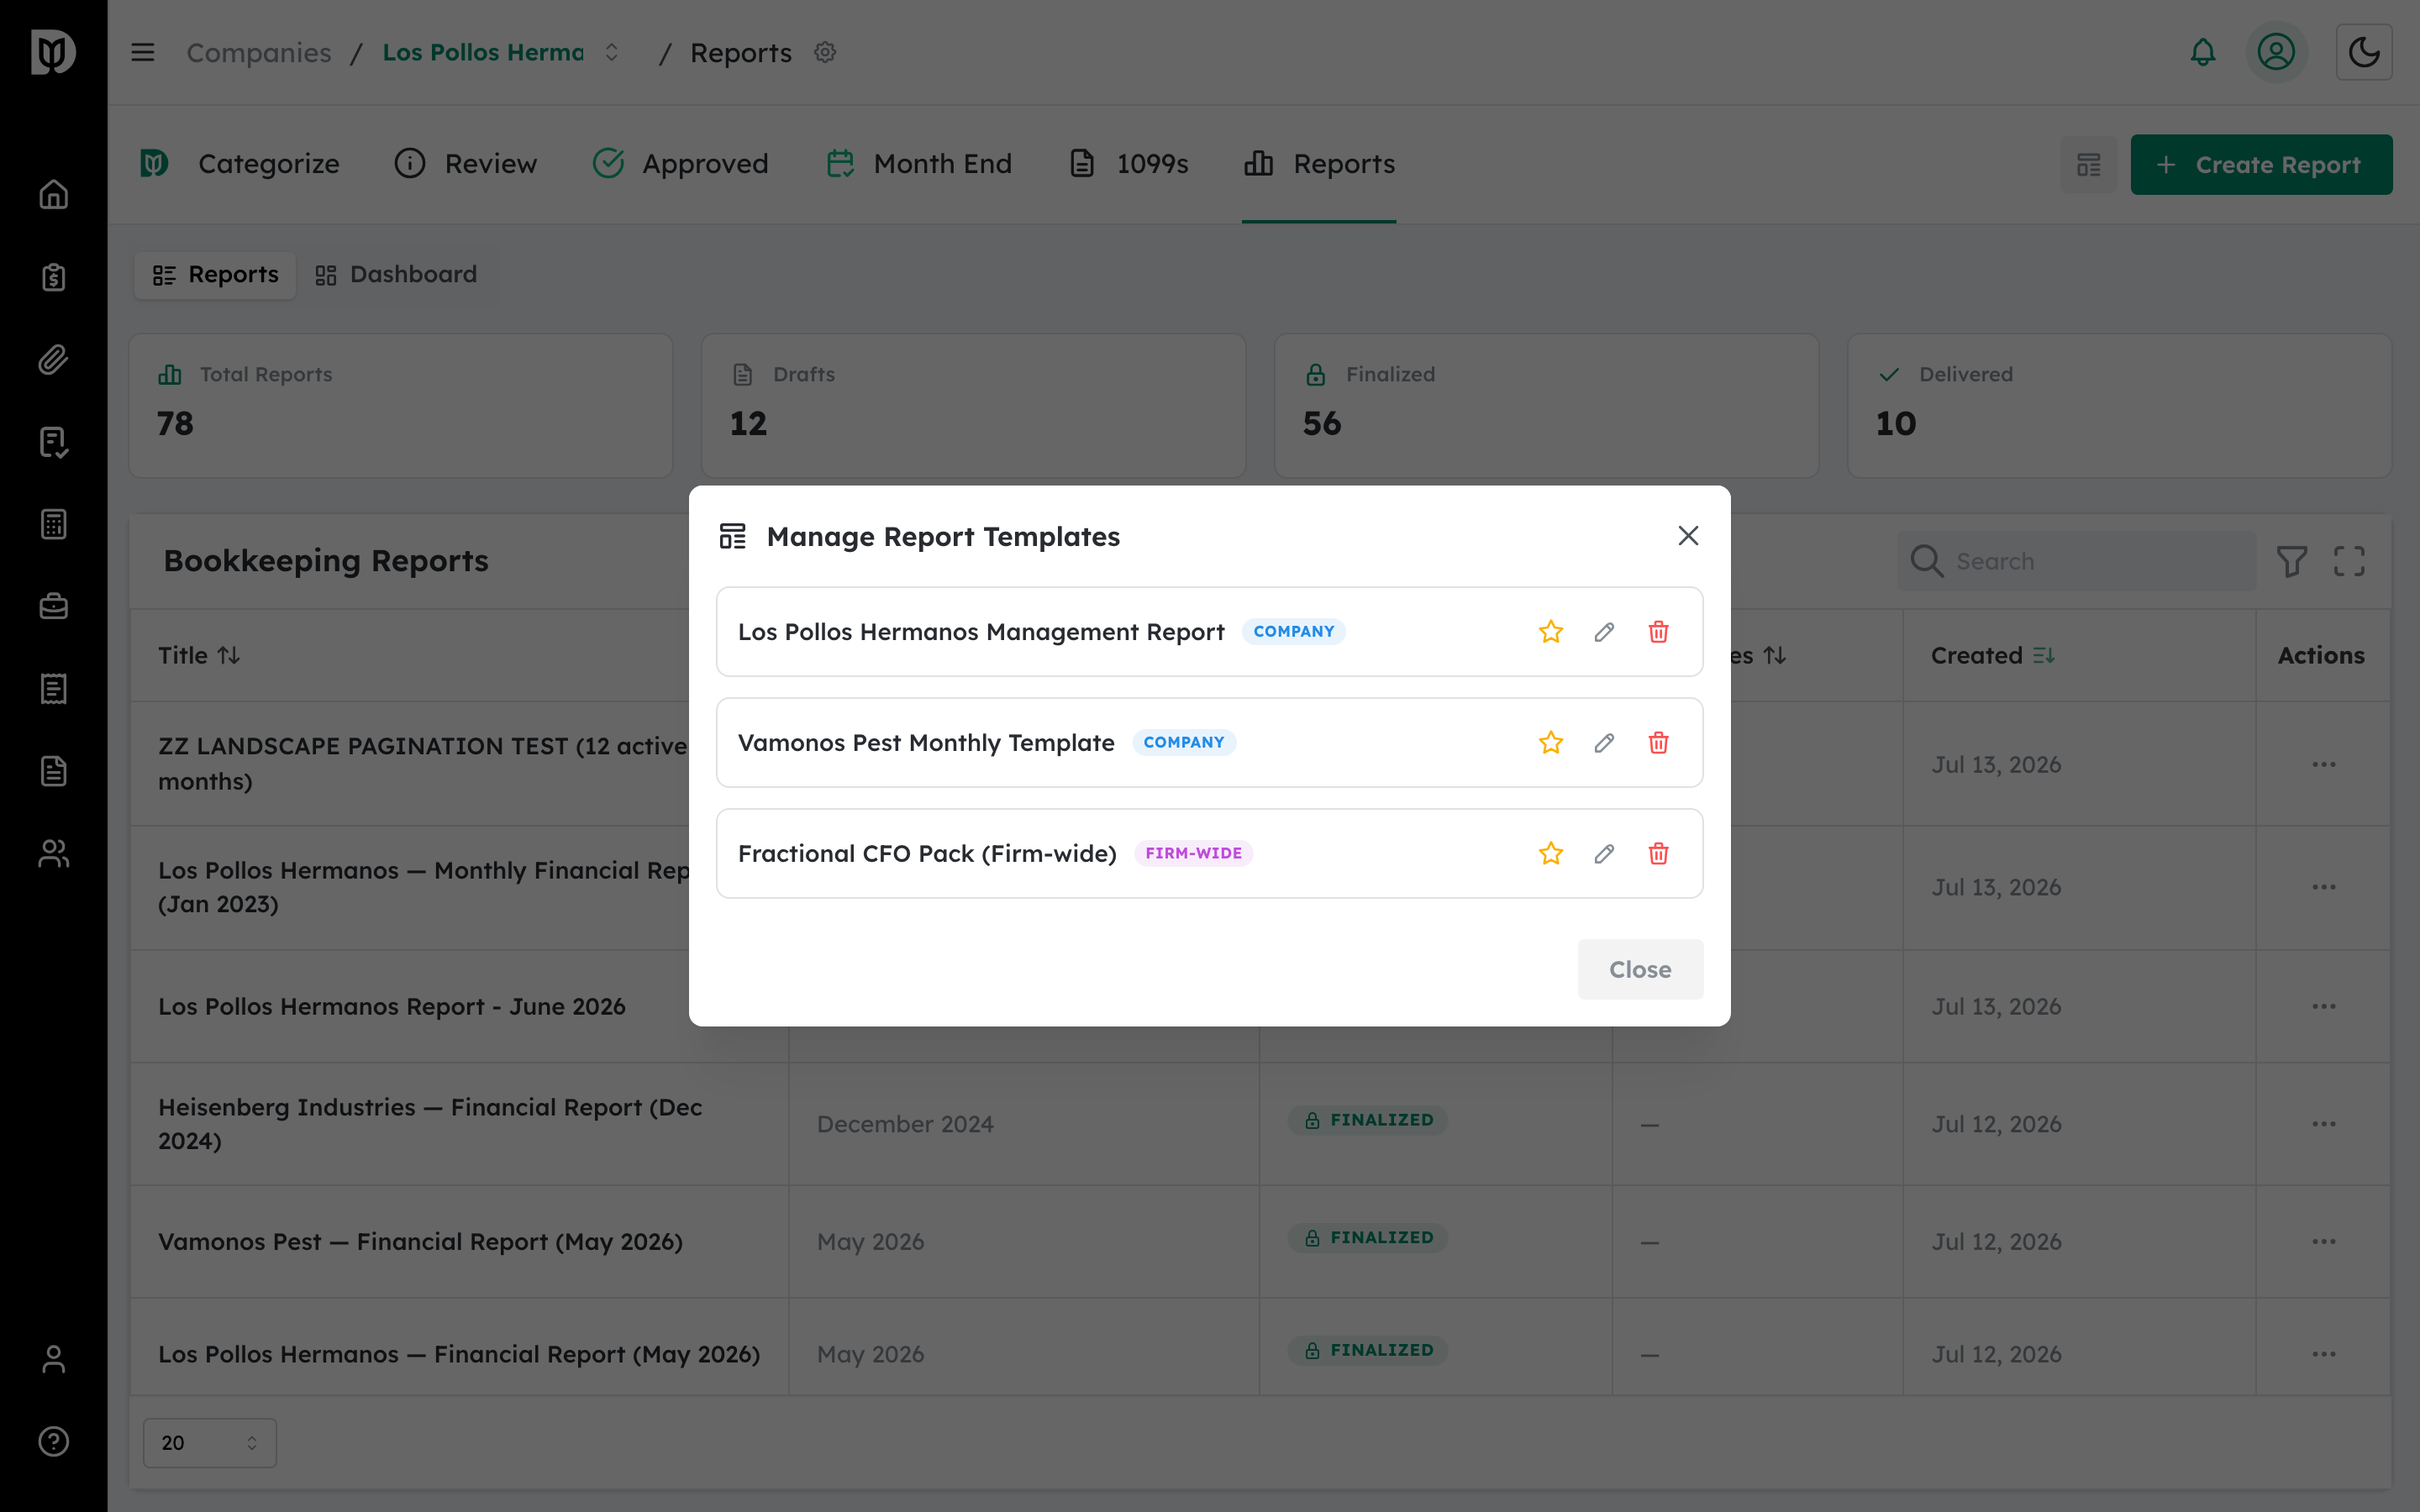The image size is (2420, 1512).
Task: Go to Home in the sidebar
Action: click(54, 194)
